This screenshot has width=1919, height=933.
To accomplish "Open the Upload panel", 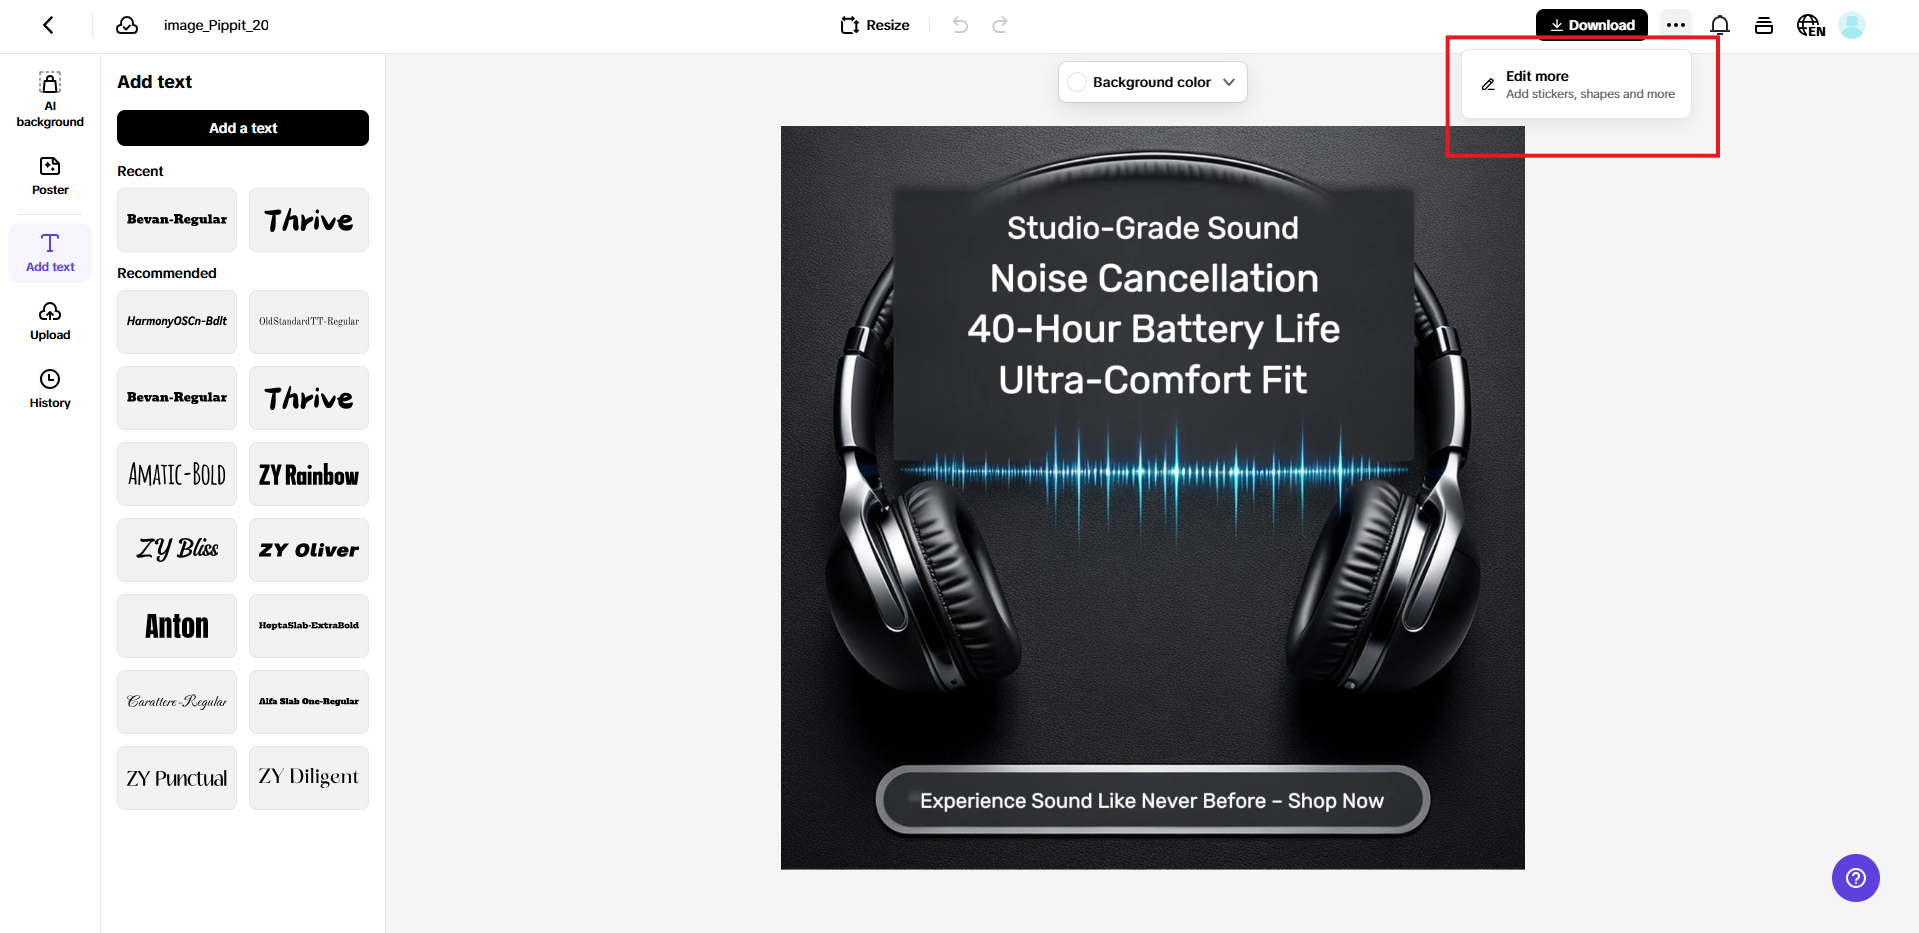I will tap(50, 321).
